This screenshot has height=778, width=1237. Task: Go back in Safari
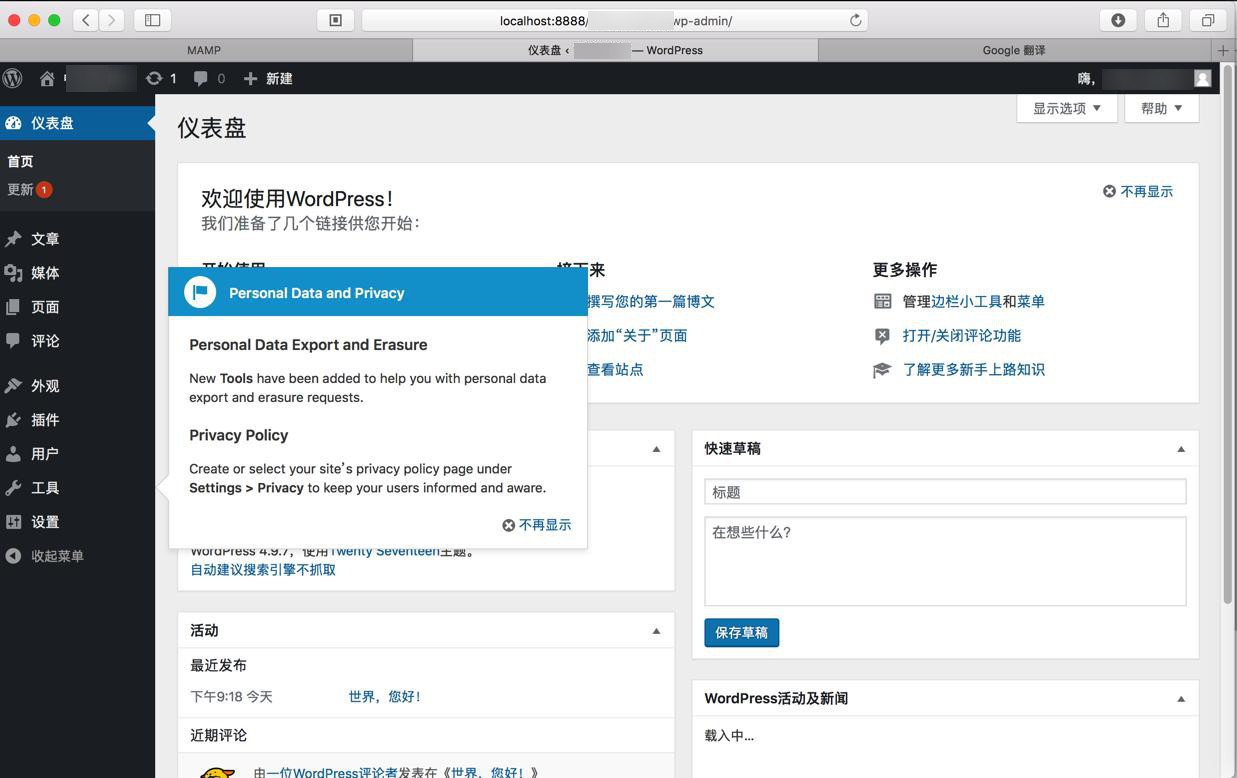point(86,20)
